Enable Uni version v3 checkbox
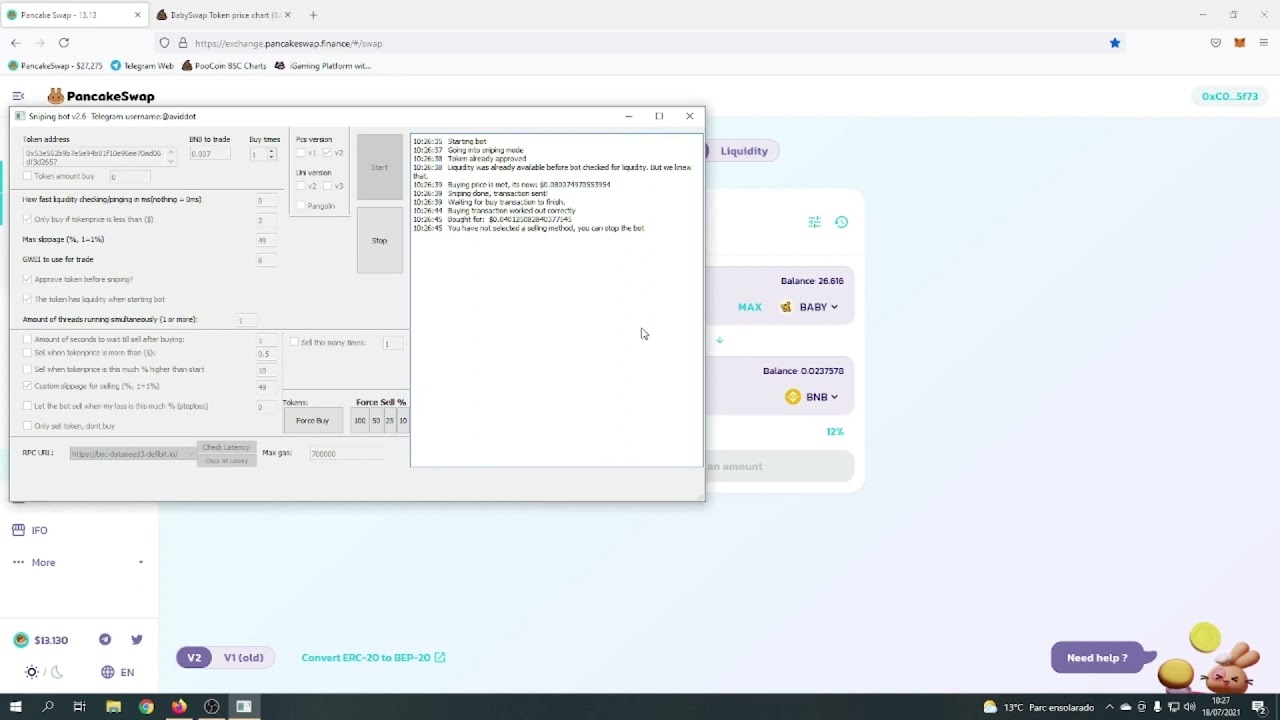The image size is (1280, 720). [328, 186]
